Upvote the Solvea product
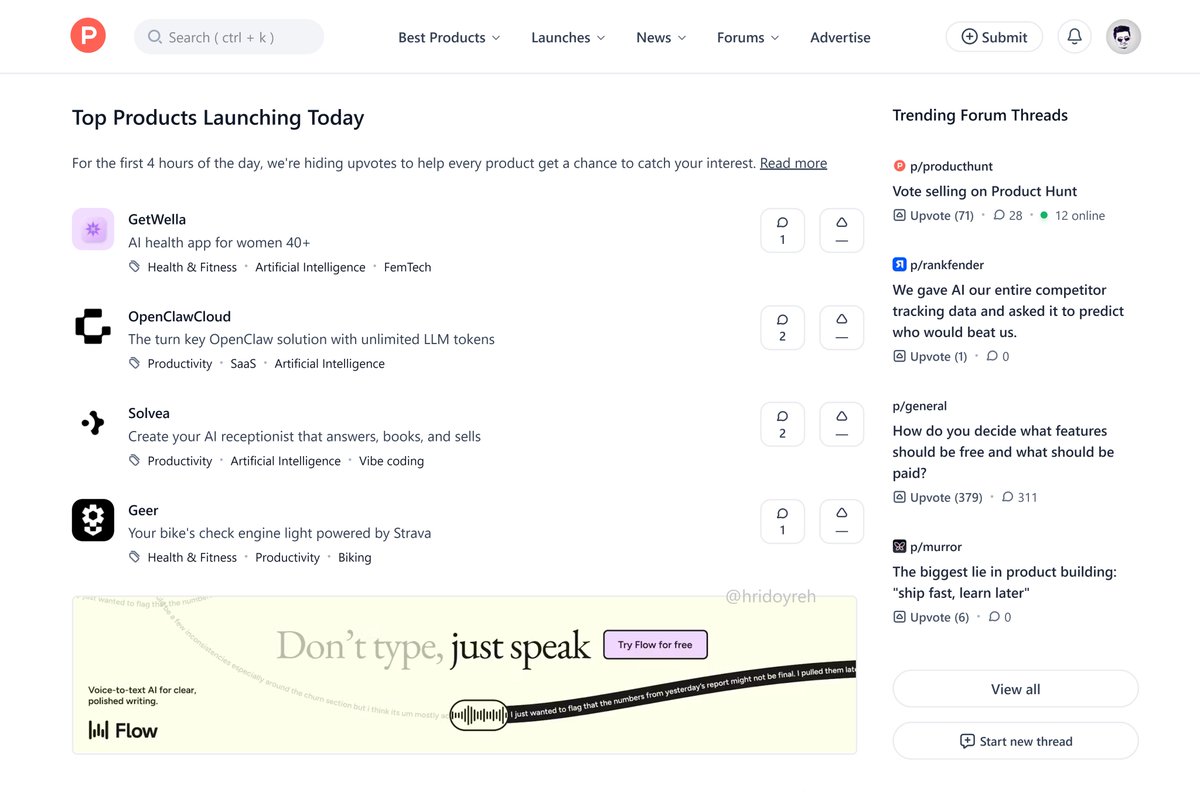 841,424
